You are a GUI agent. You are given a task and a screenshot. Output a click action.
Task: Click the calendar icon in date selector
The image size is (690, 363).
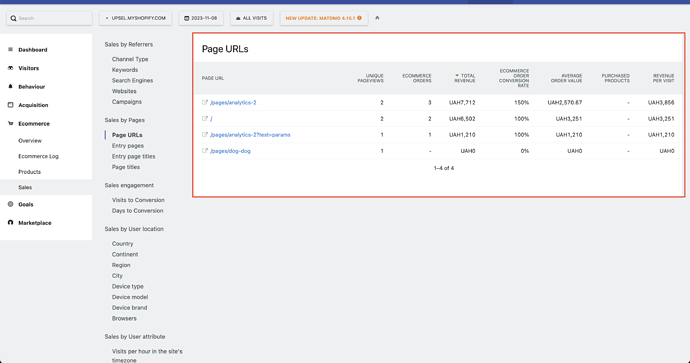point(187,18)
